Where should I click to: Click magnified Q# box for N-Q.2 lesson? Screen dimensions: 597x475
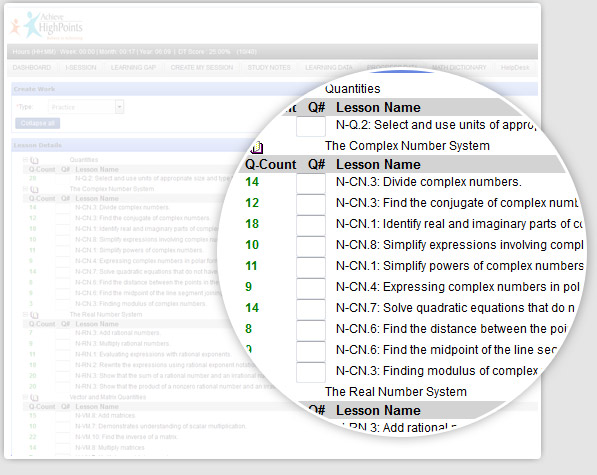tap(311, 126)
